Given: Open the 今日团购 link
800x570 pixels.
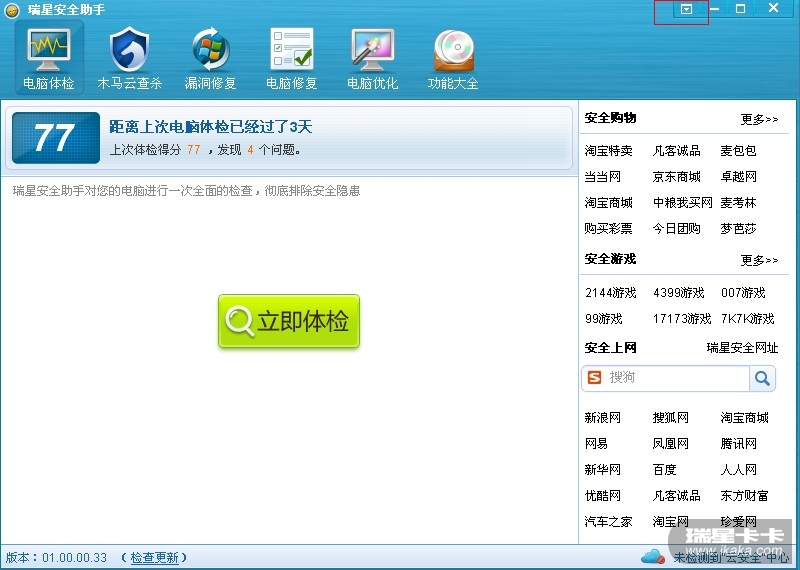Looking at the screenshot, I should click(x=677, y=229).
